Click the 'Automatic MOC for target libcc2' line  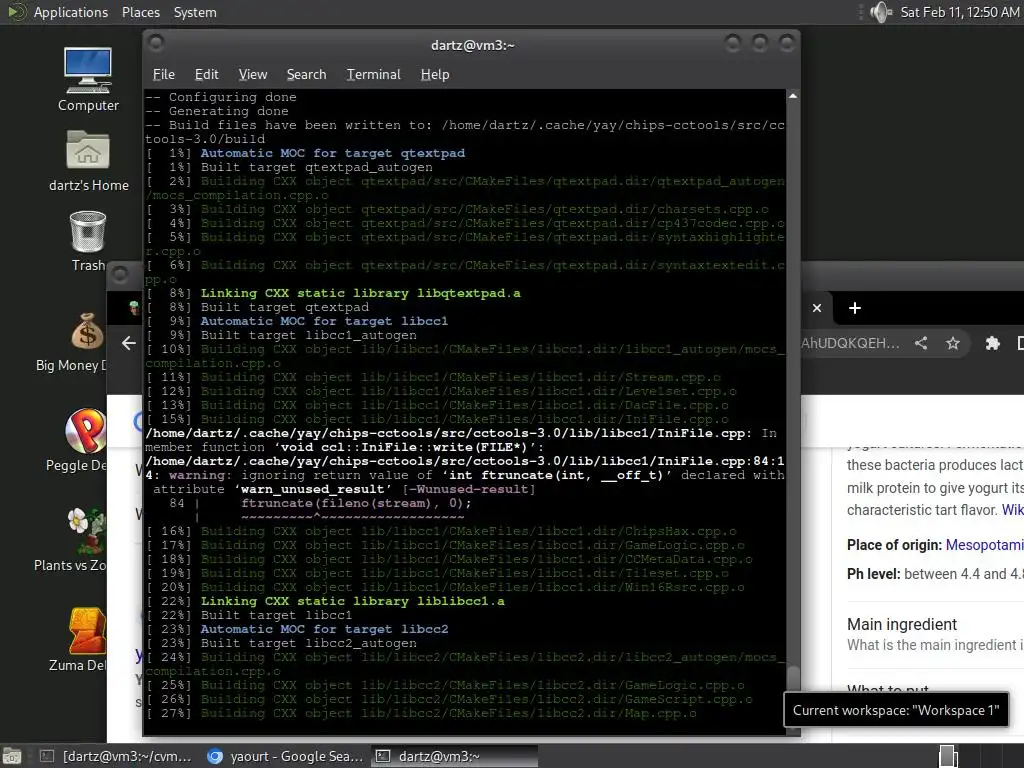pos(325,629)
